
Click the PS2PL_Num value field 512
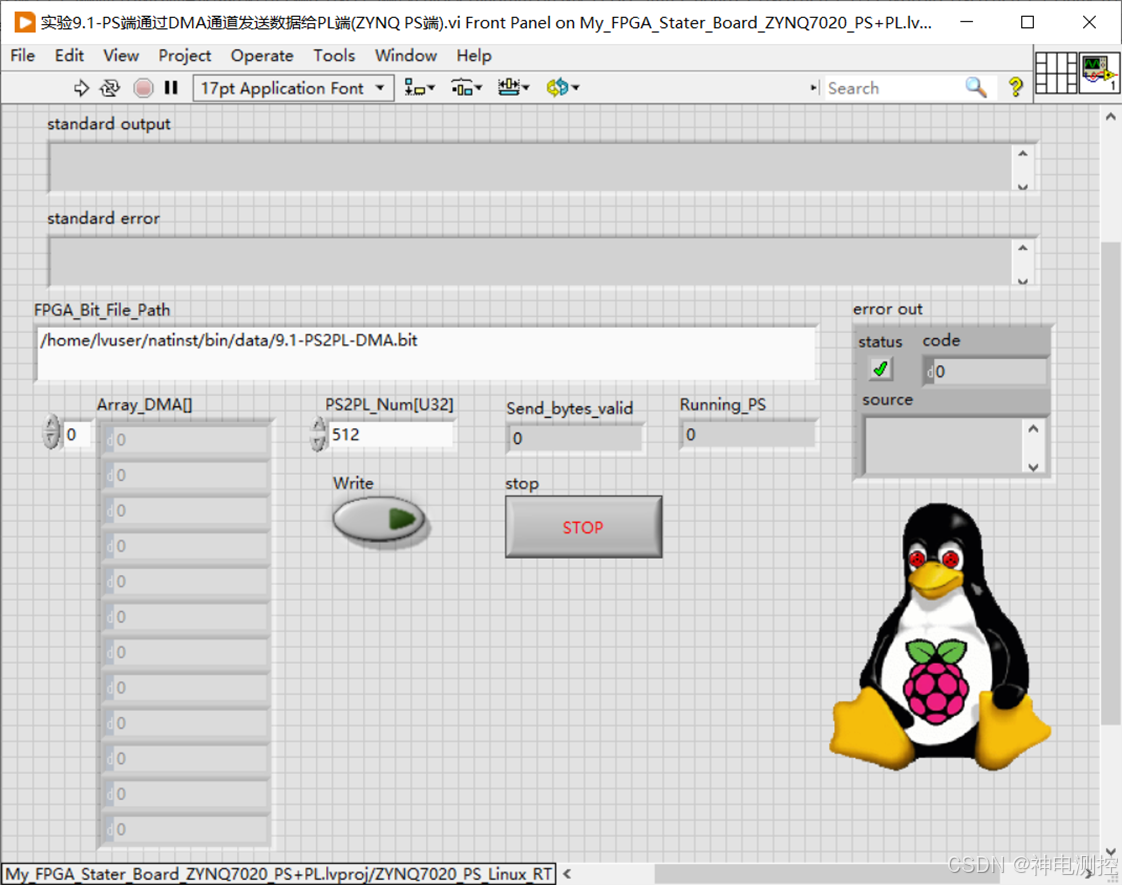tap(391, 435)
